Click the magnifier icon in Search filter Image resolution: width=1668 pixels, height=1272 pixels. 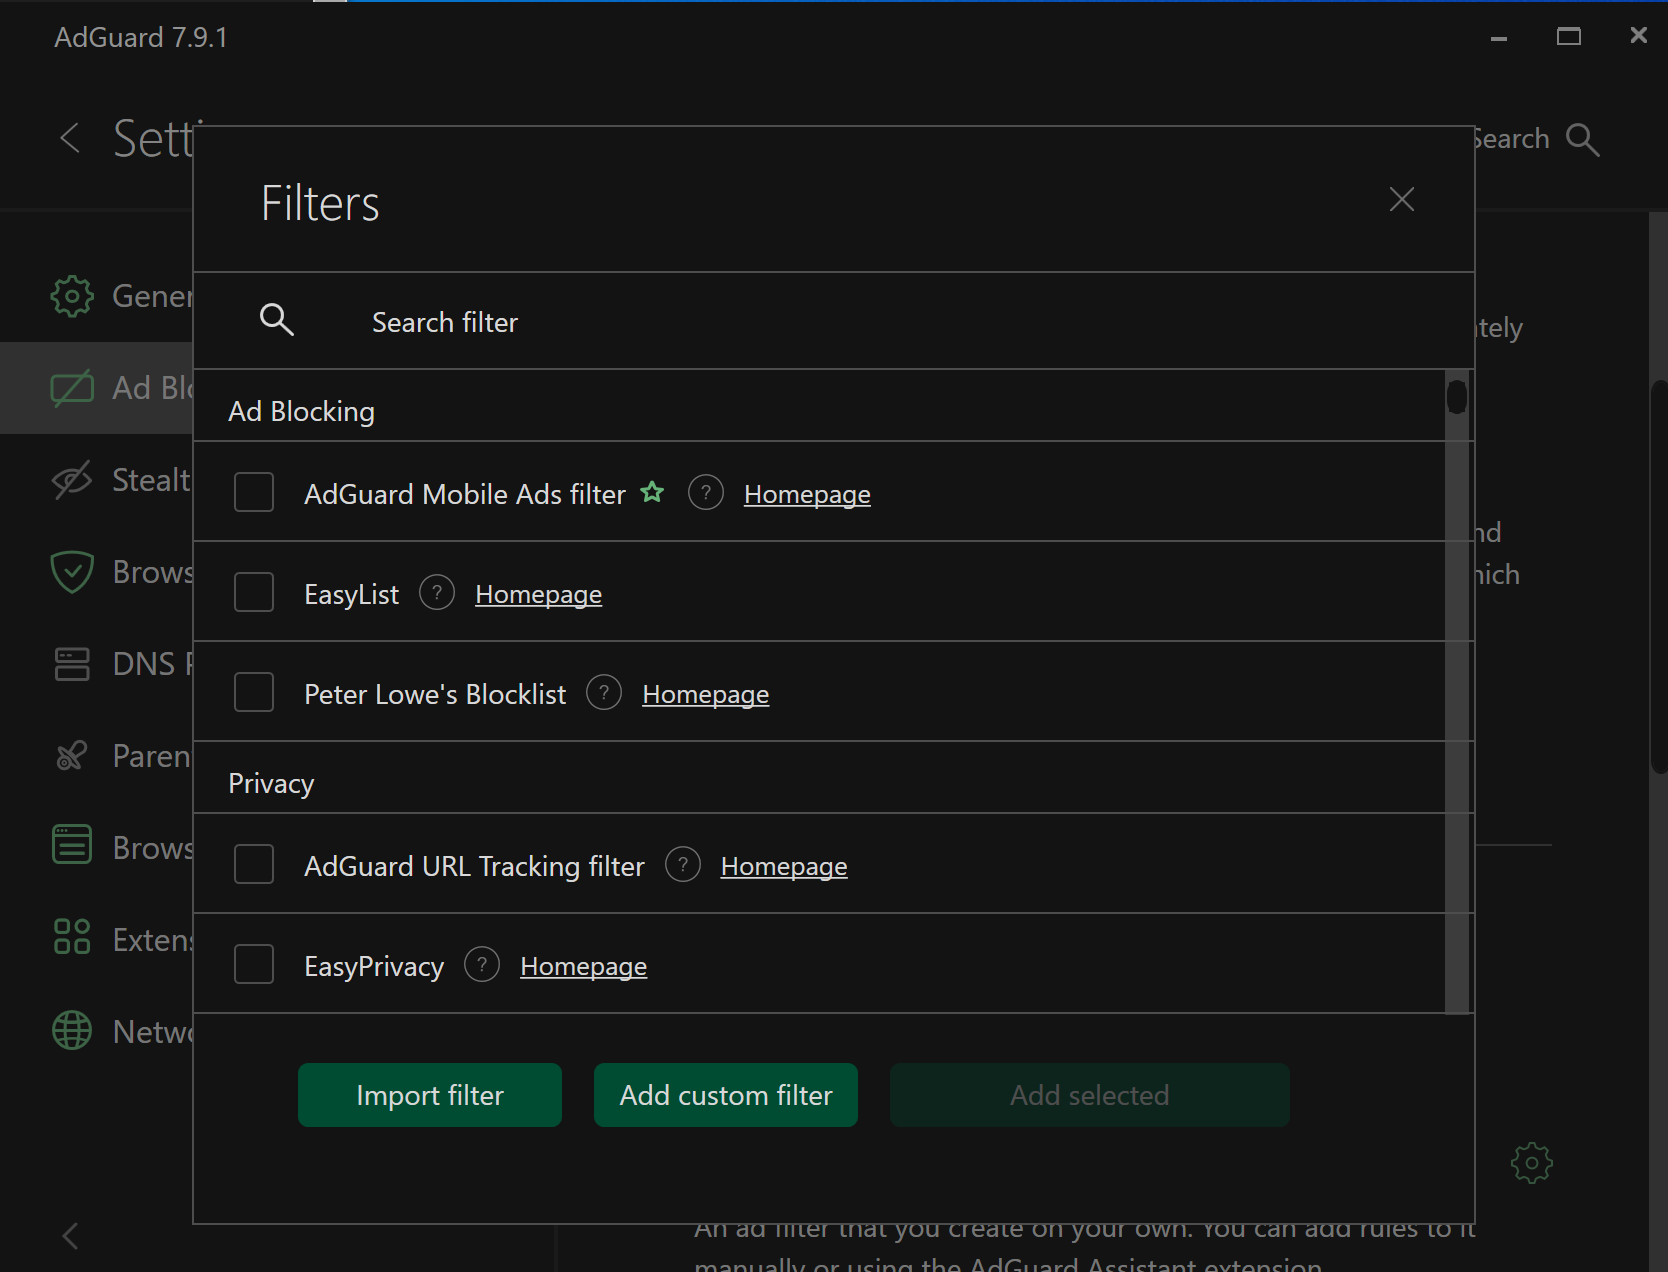(x=277, y=320)
